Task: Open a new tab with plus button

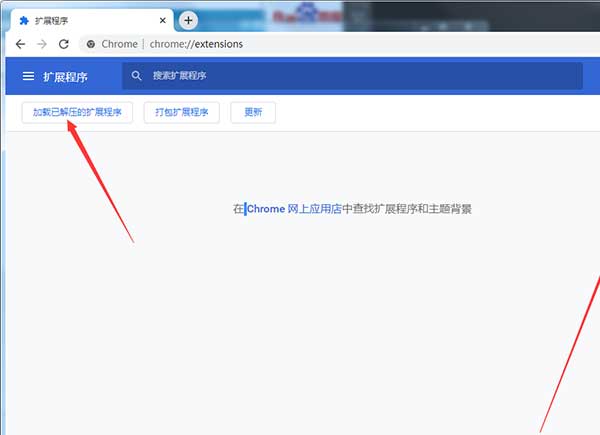Action: pyautogui.click(x=188, y=20)
